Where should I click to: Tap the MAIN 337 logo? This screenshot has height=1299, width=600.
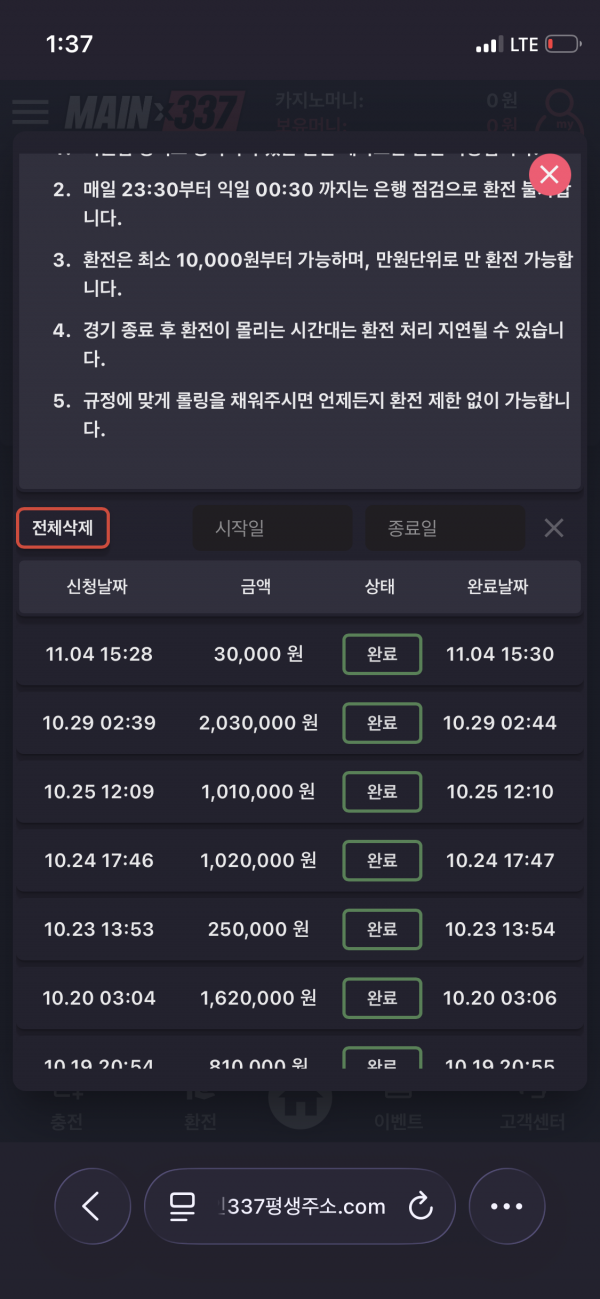point(155,111)
